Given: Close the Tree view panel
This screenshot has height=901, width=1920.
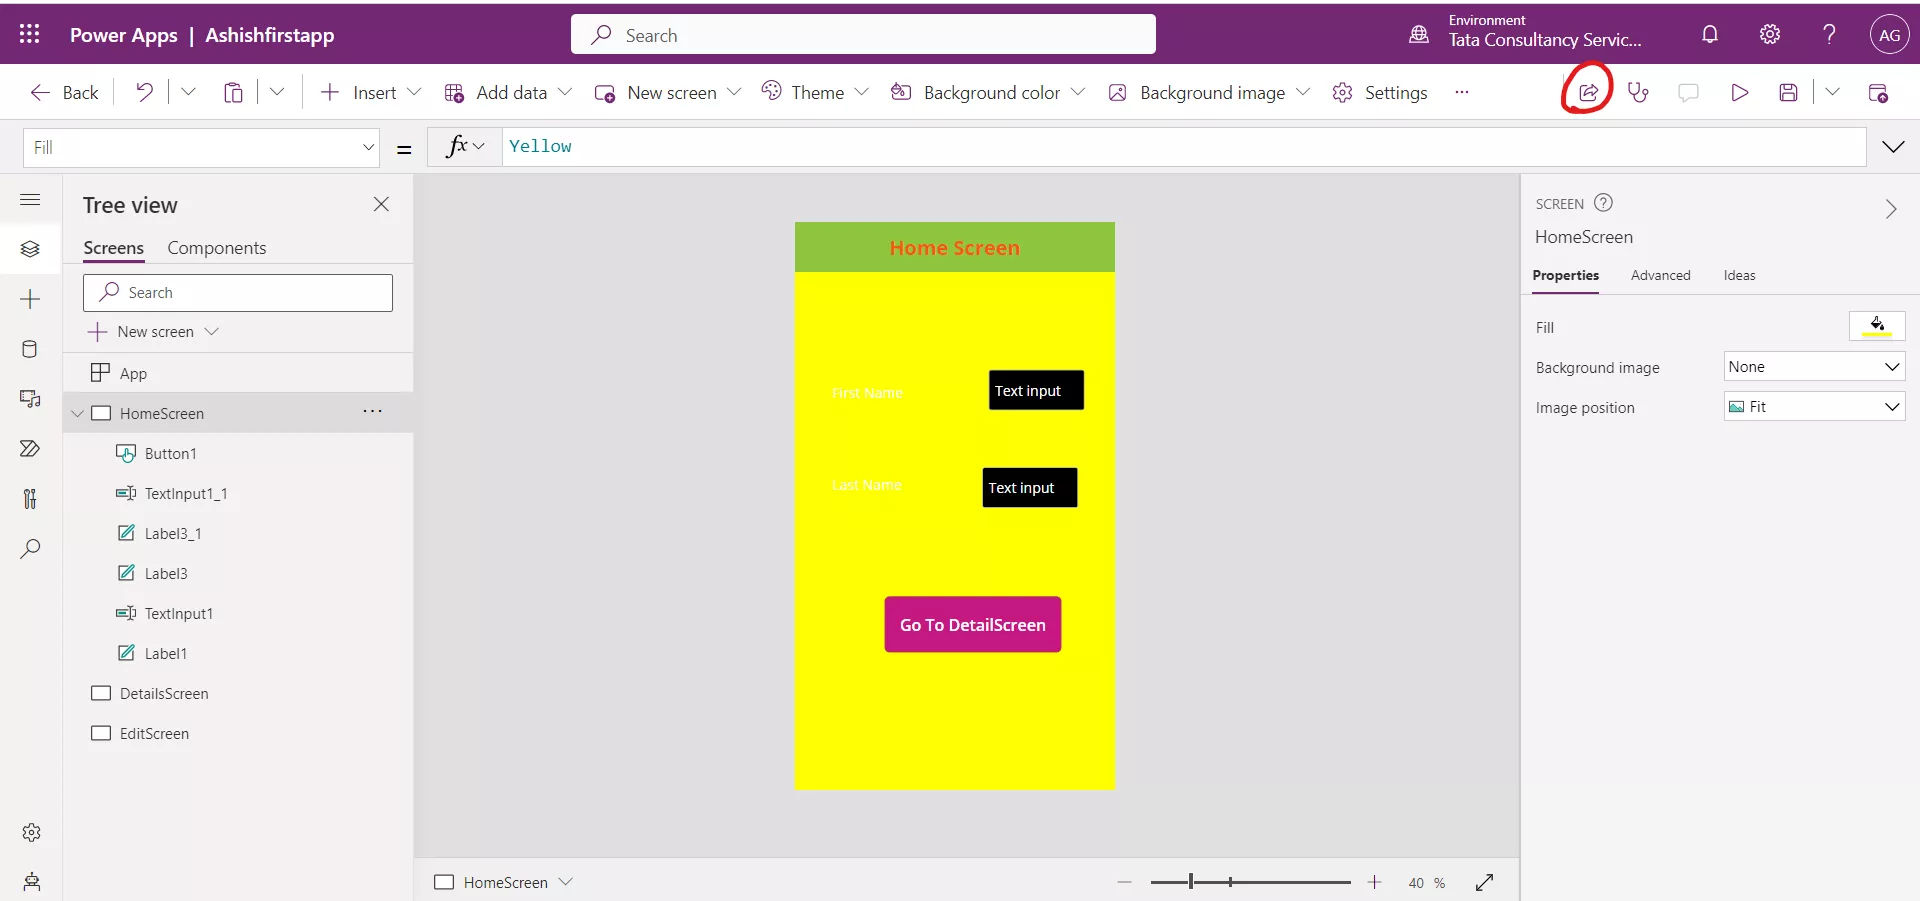Looking at the screenshot, I should (381, 205).
